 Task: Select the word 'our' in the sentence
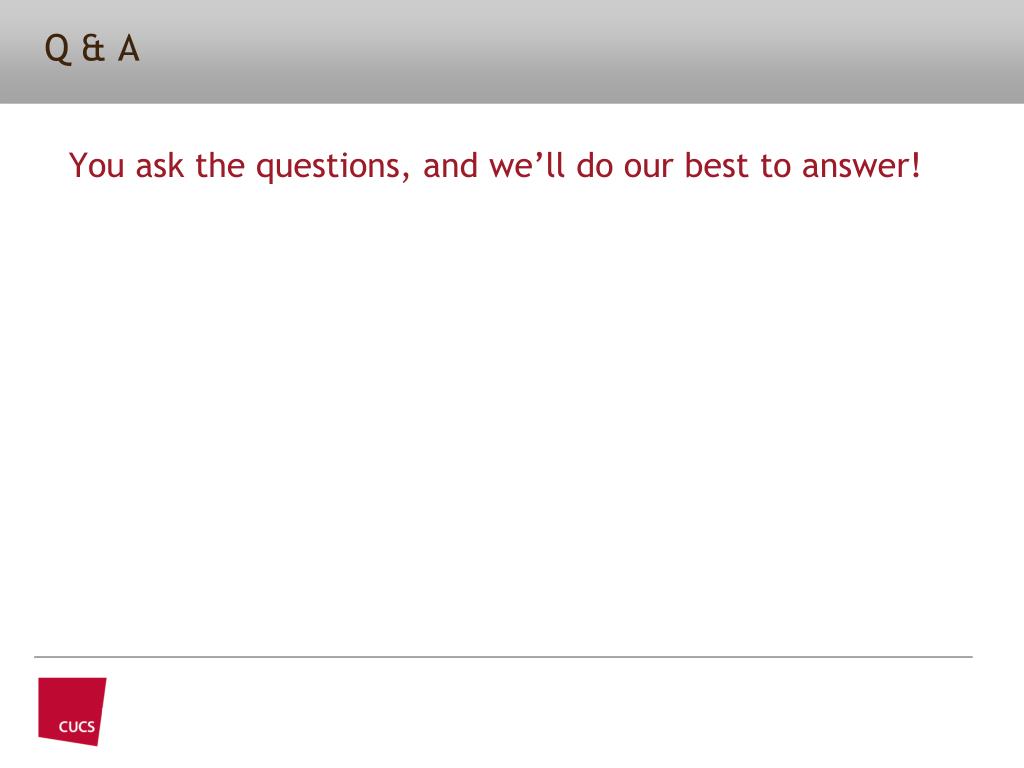(x=648, y=168)
